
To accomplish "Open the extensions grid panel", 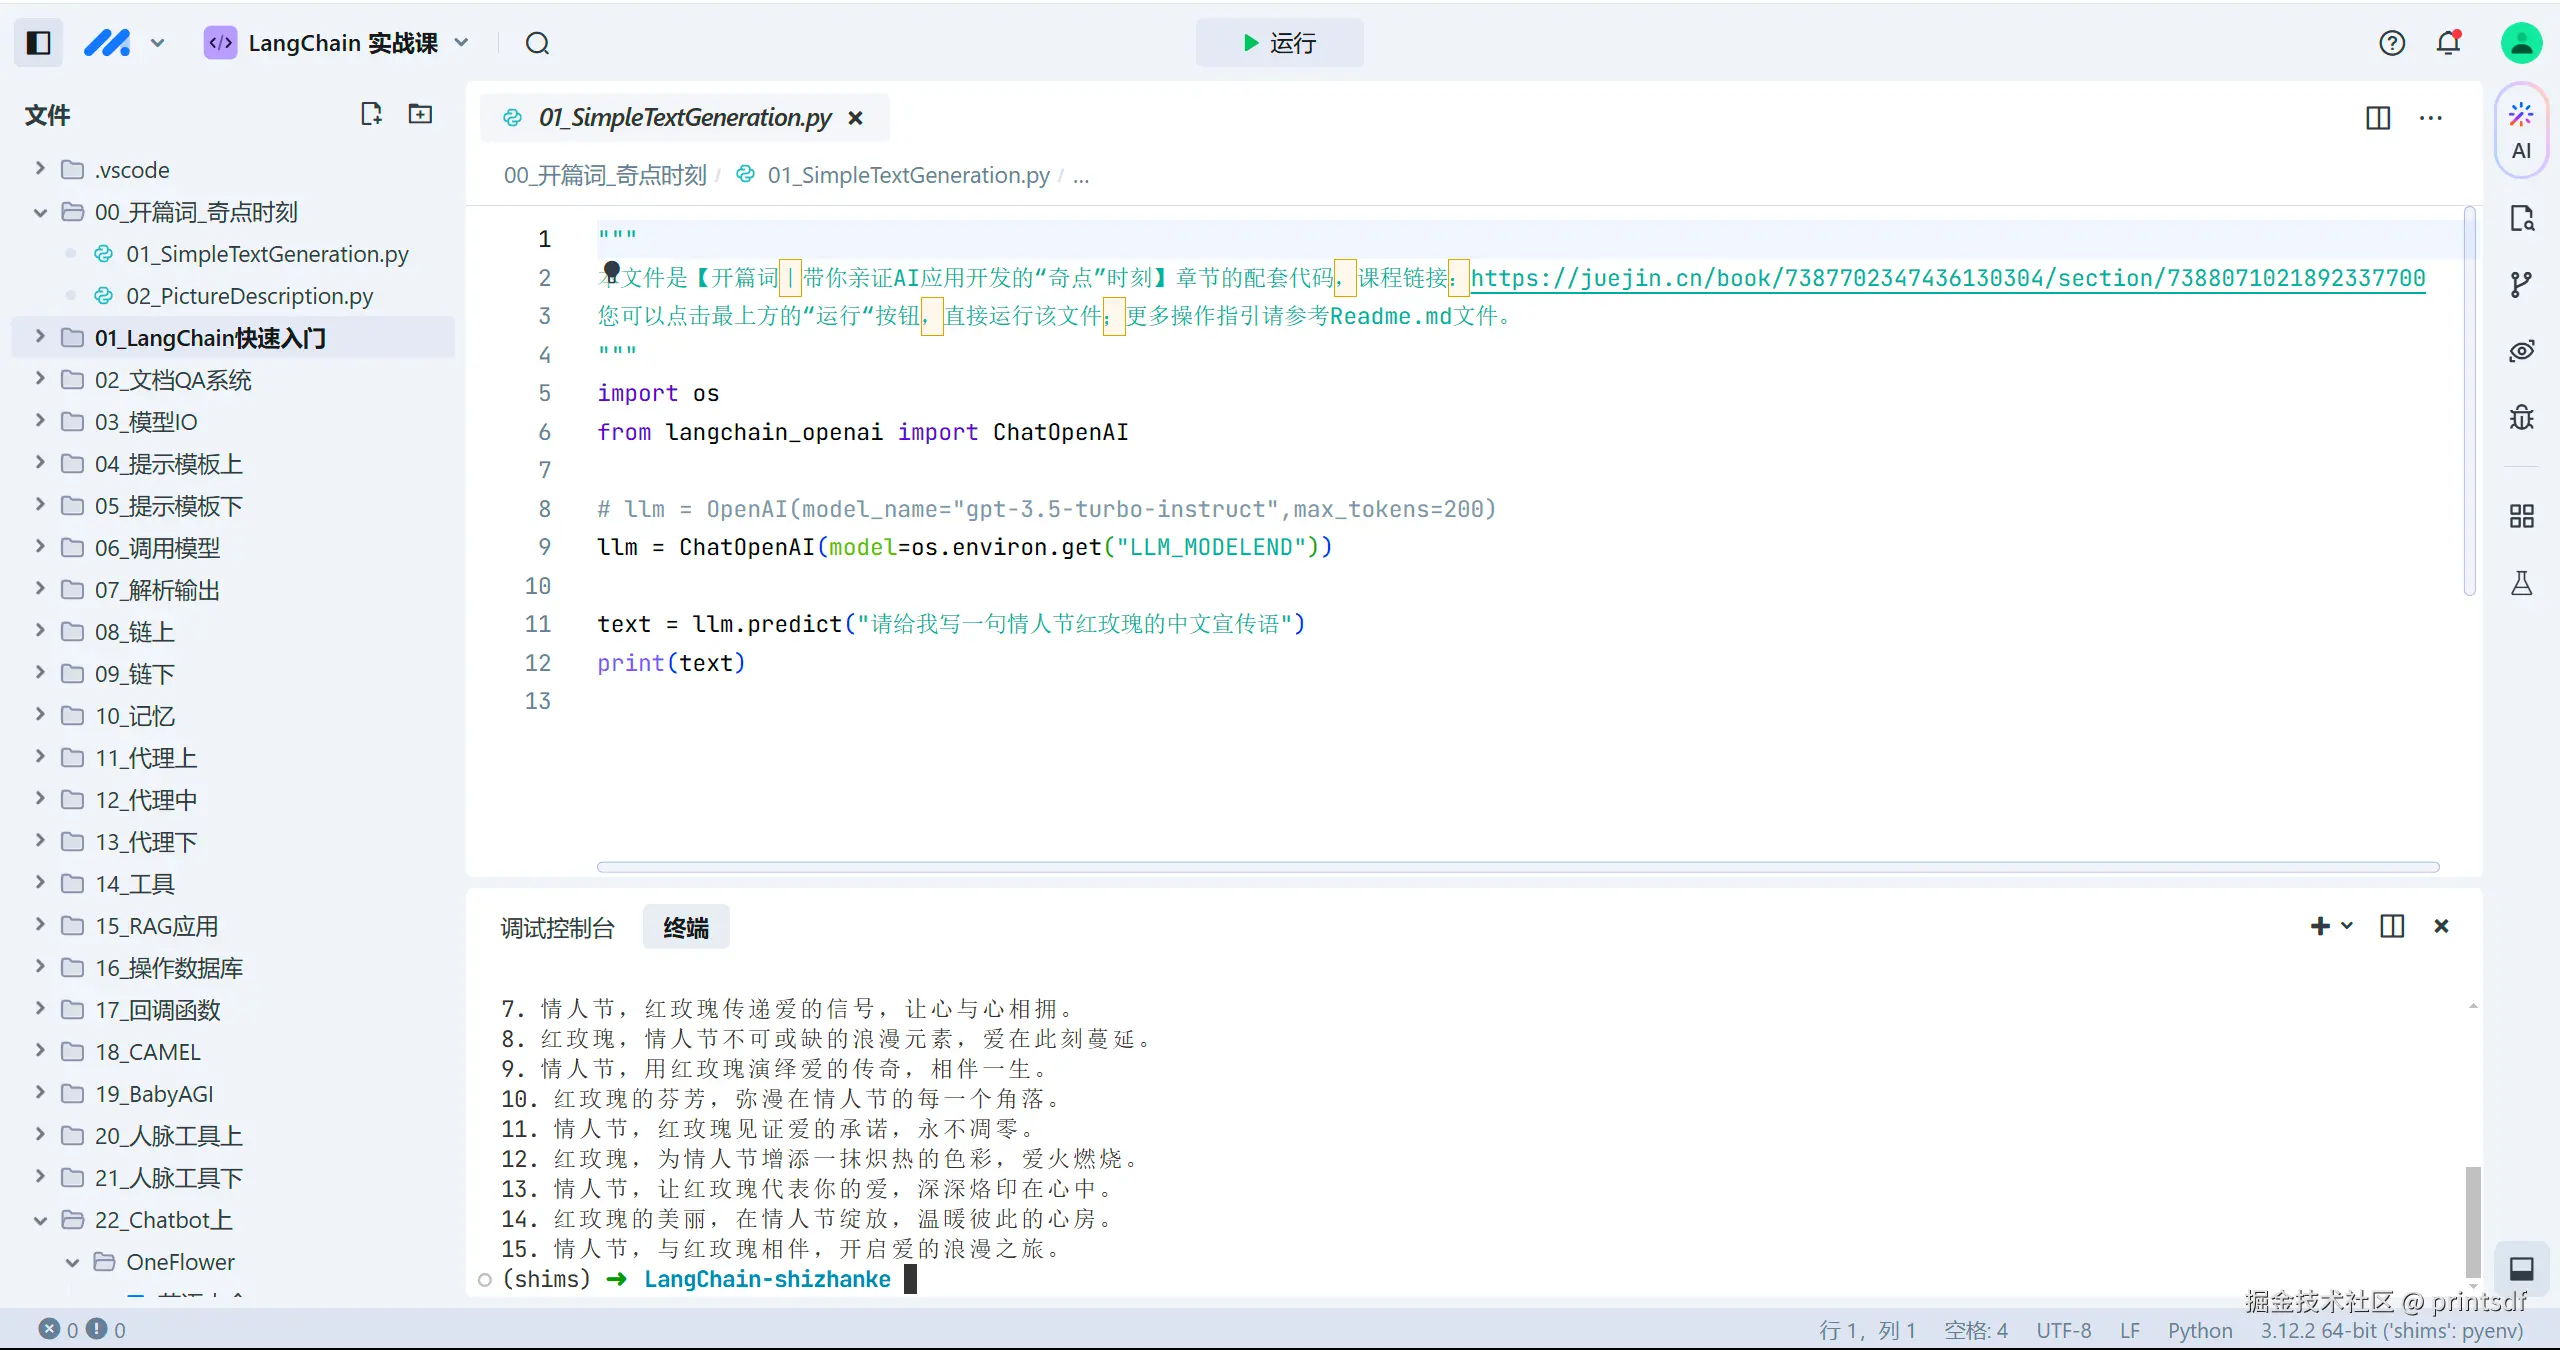I will 2521,516.
